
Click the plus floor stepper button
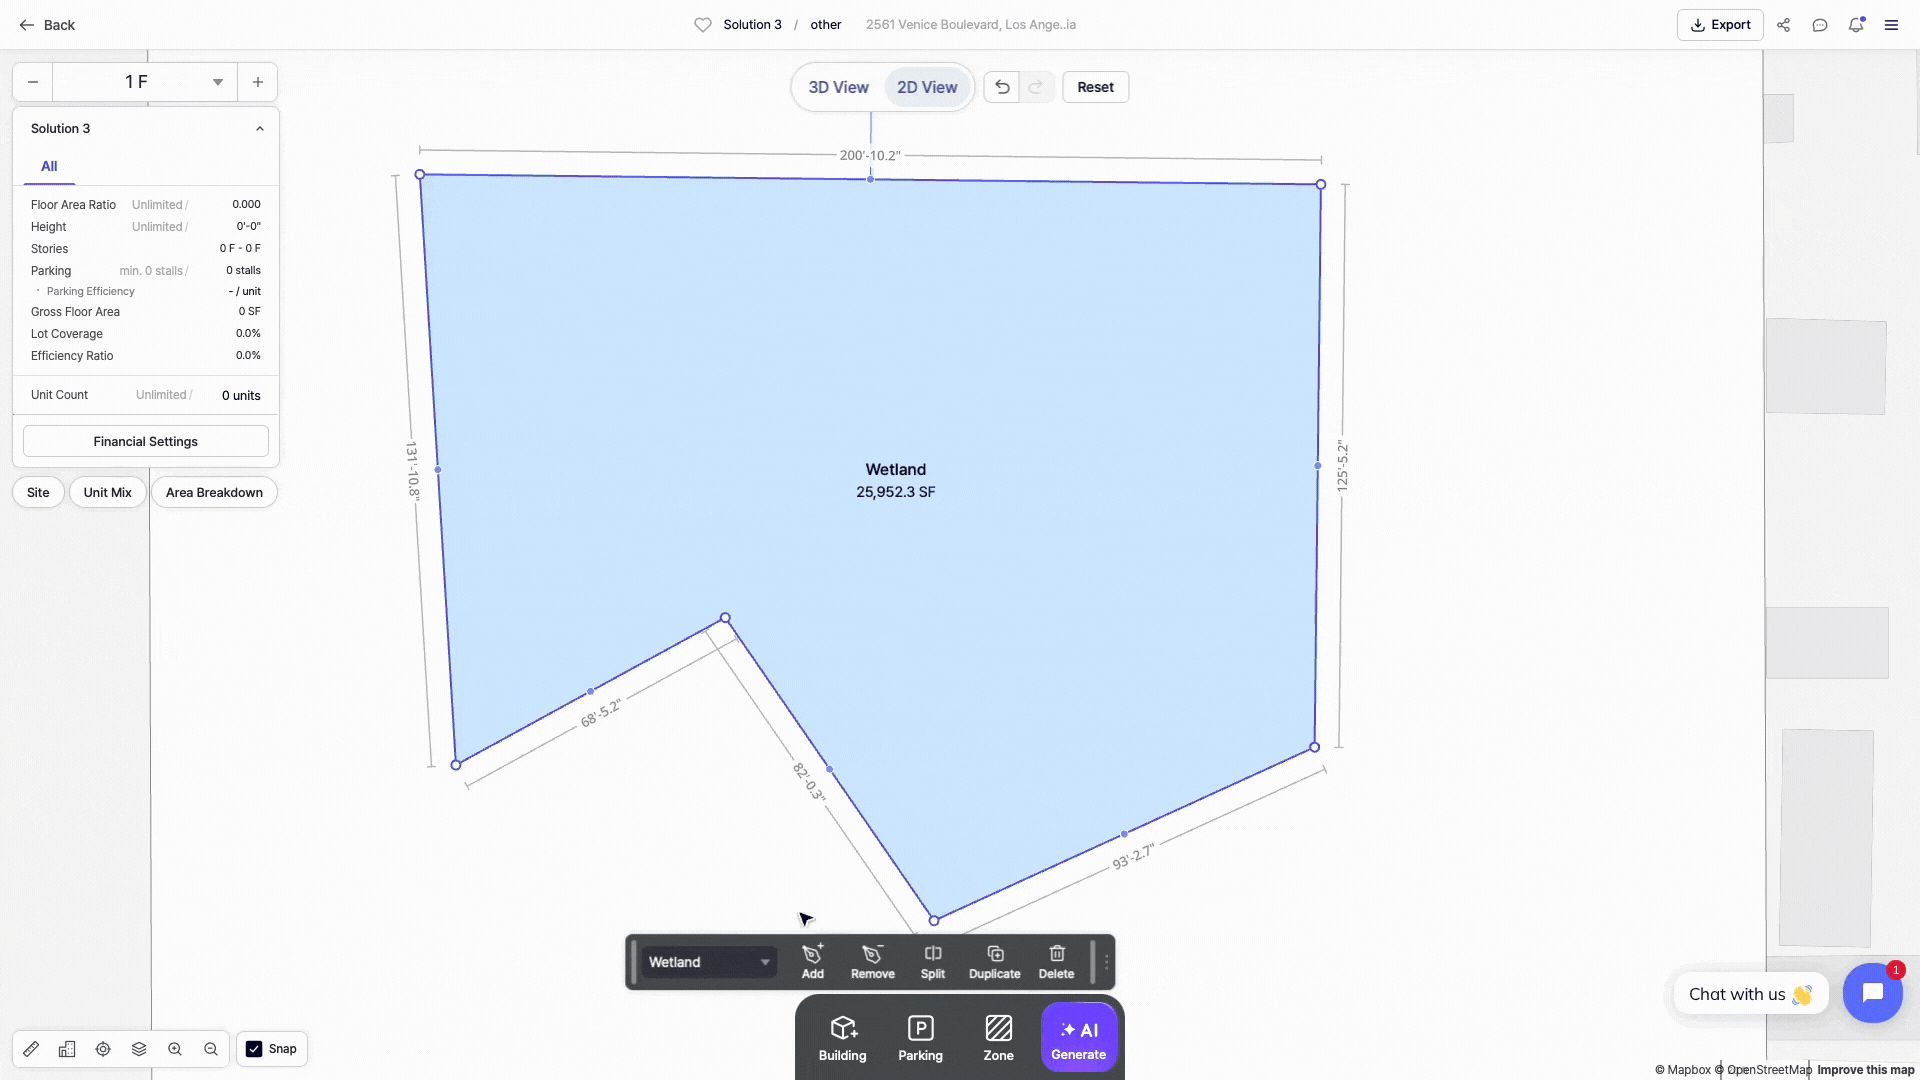coord(258,82)
